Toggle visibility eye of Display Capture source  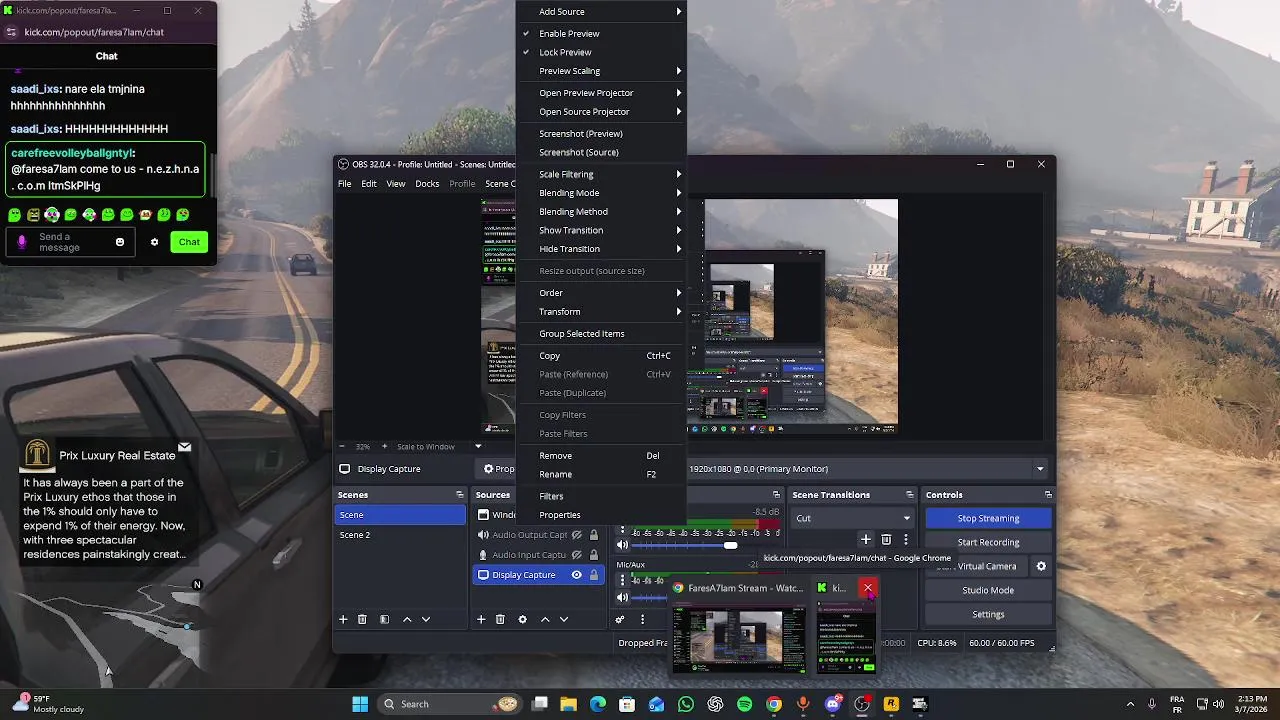576,575
